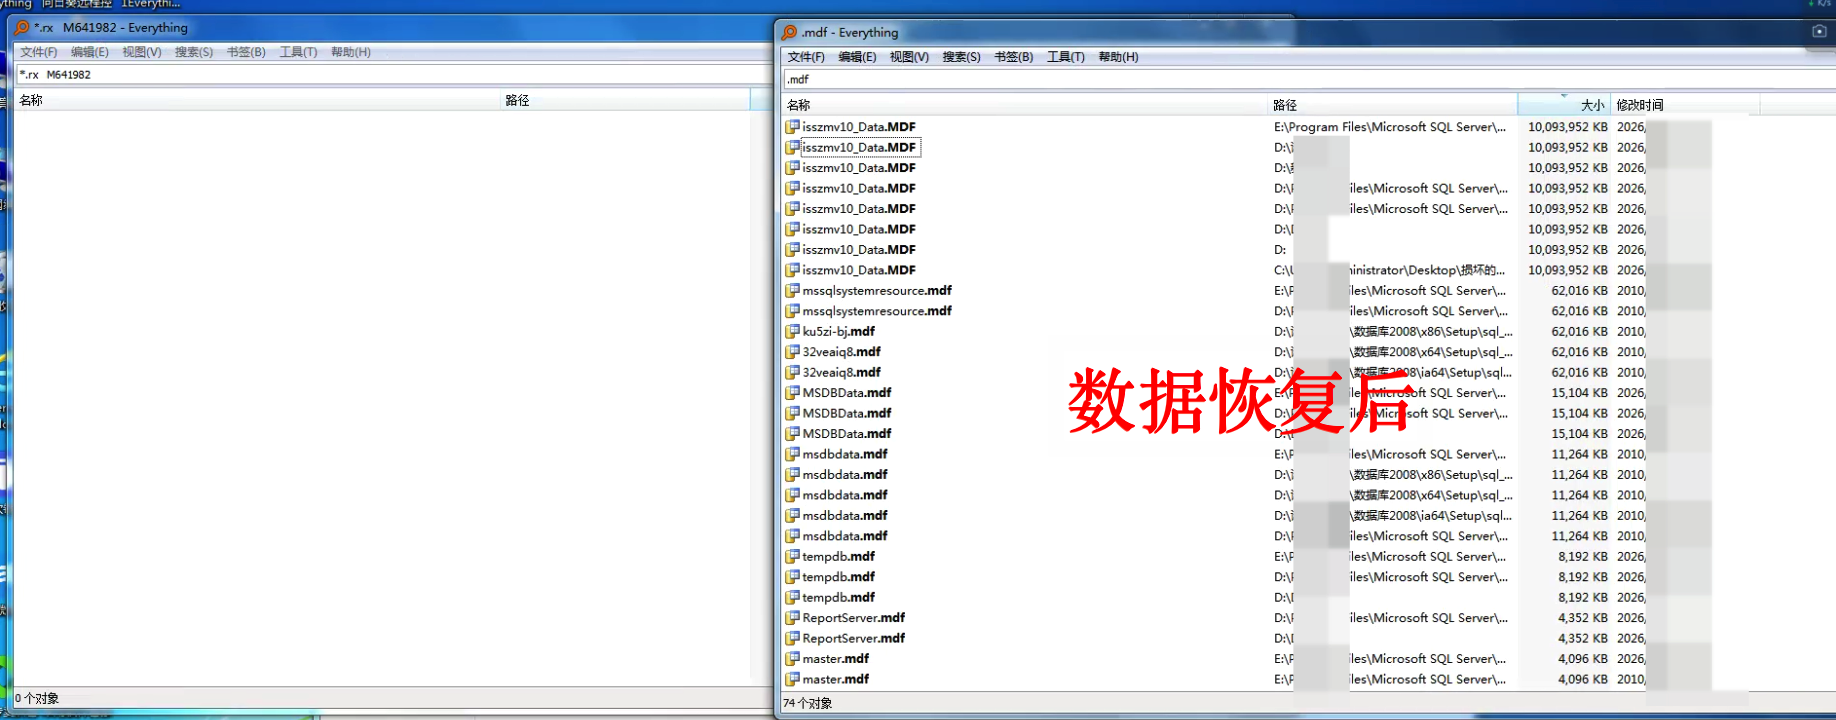Click the mssqlsystemresource.mdf icon on the E: drive
Screen dimensions: 1836x720
click(x=792, y=291)
